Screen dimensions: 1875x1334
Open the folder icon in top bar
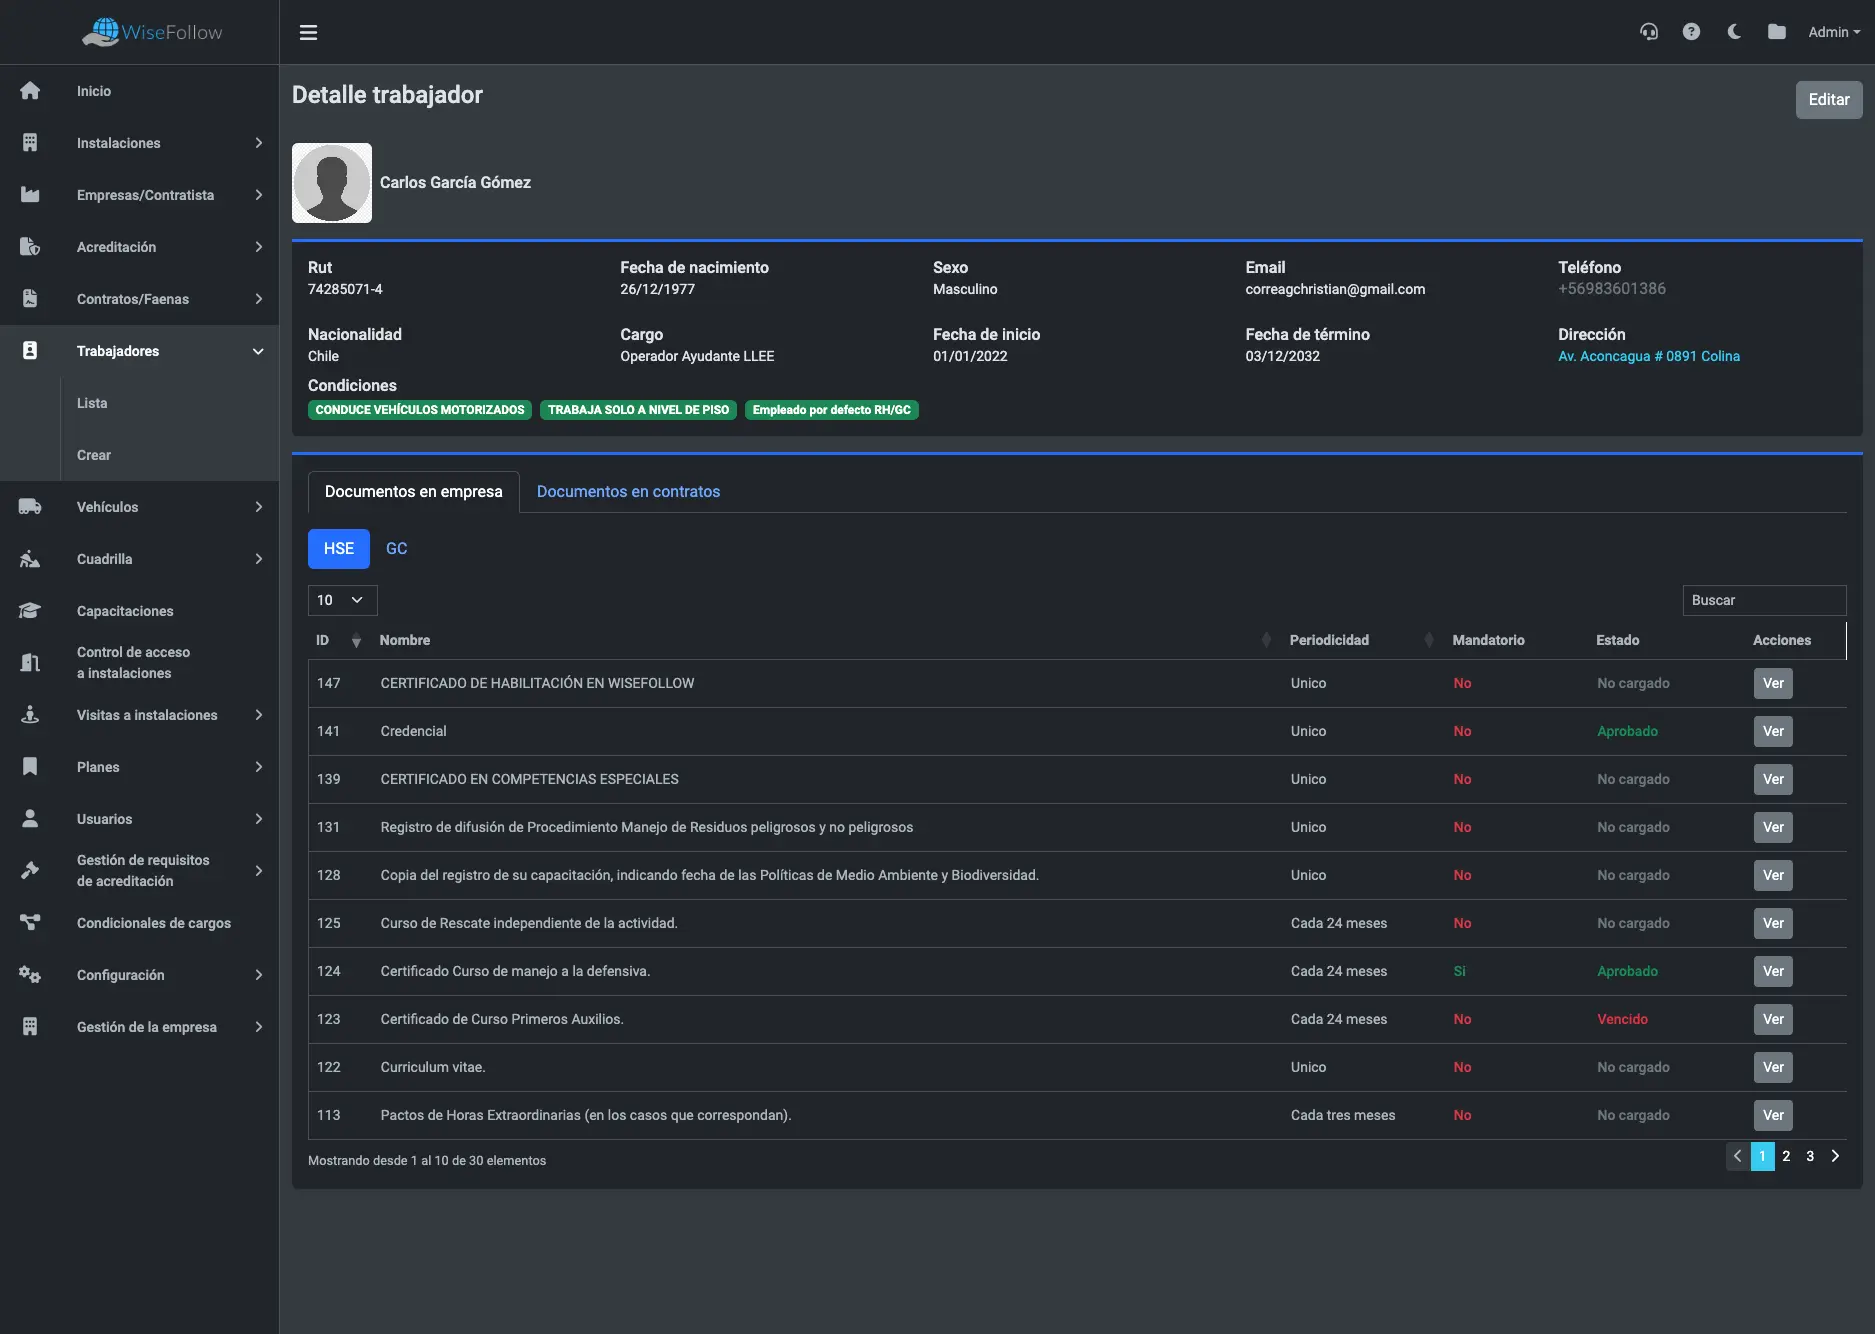pos(1777,32)
